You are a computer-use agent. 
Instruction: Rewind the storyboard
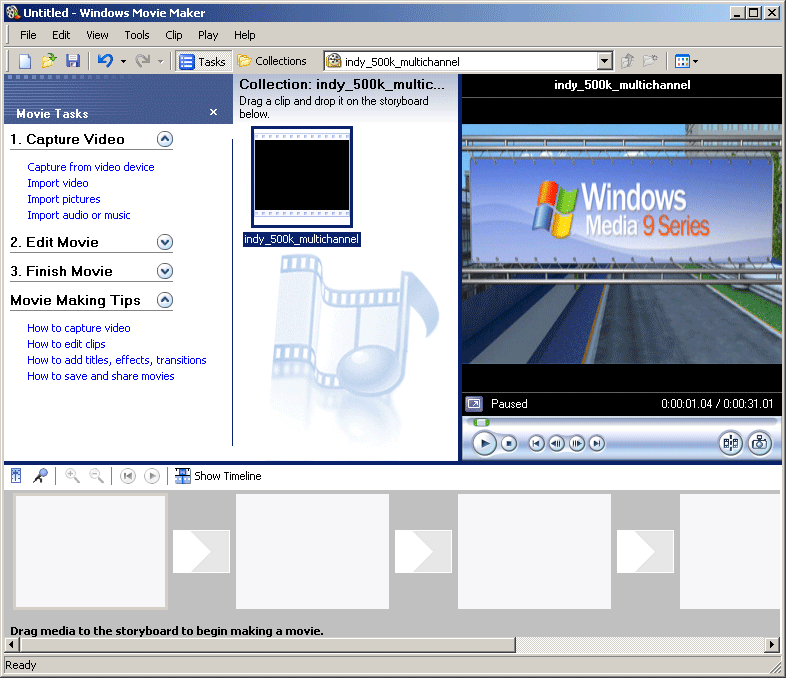[x=128, y=476]
